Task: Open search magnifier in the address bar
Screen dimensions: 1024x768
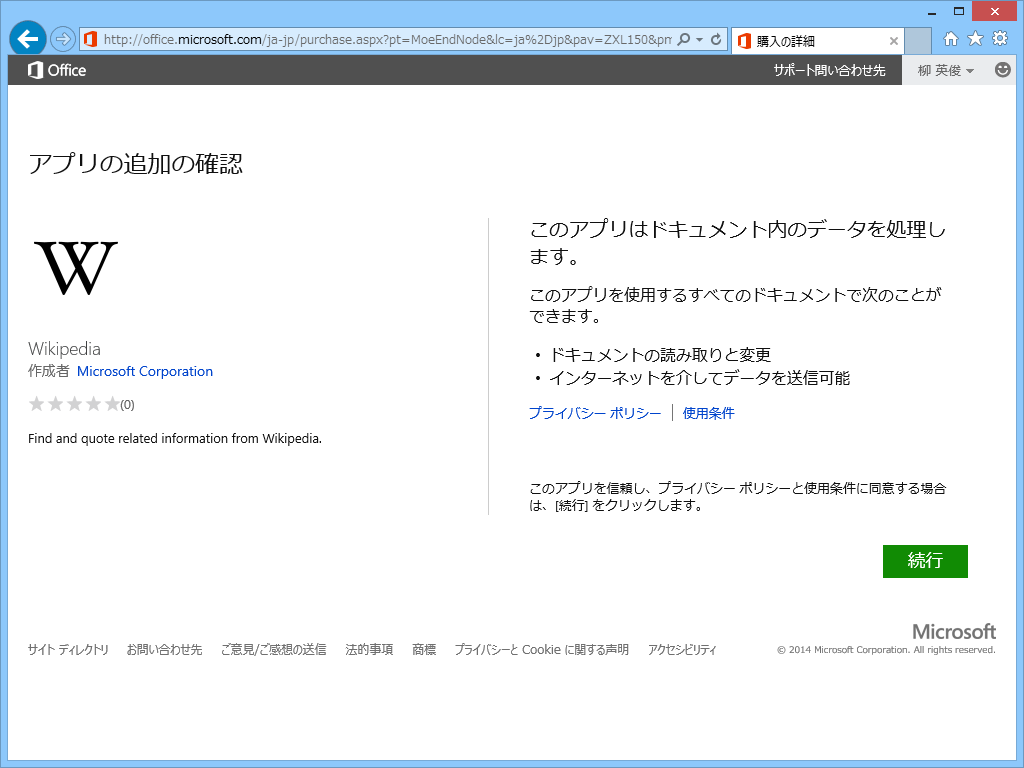Action: coord(684,39)
